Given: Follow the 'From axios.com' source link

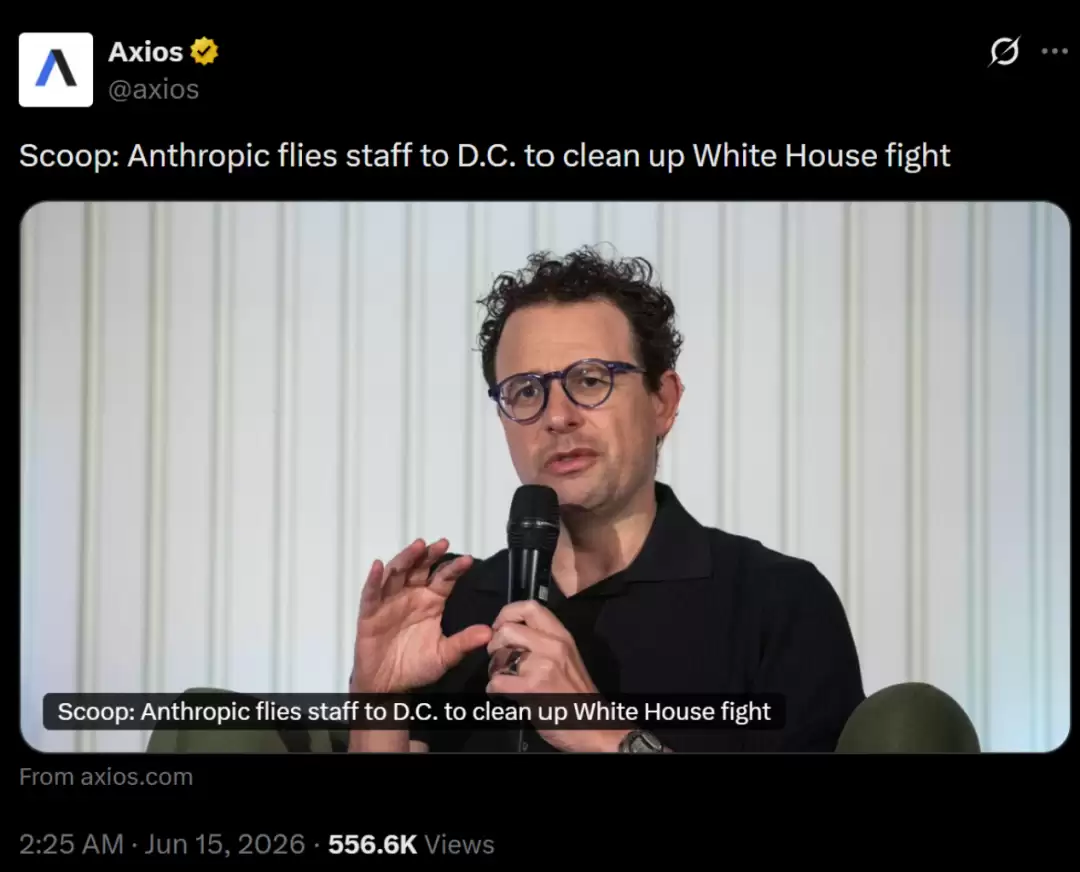Looking at the screenshot, I should point(106,777).
